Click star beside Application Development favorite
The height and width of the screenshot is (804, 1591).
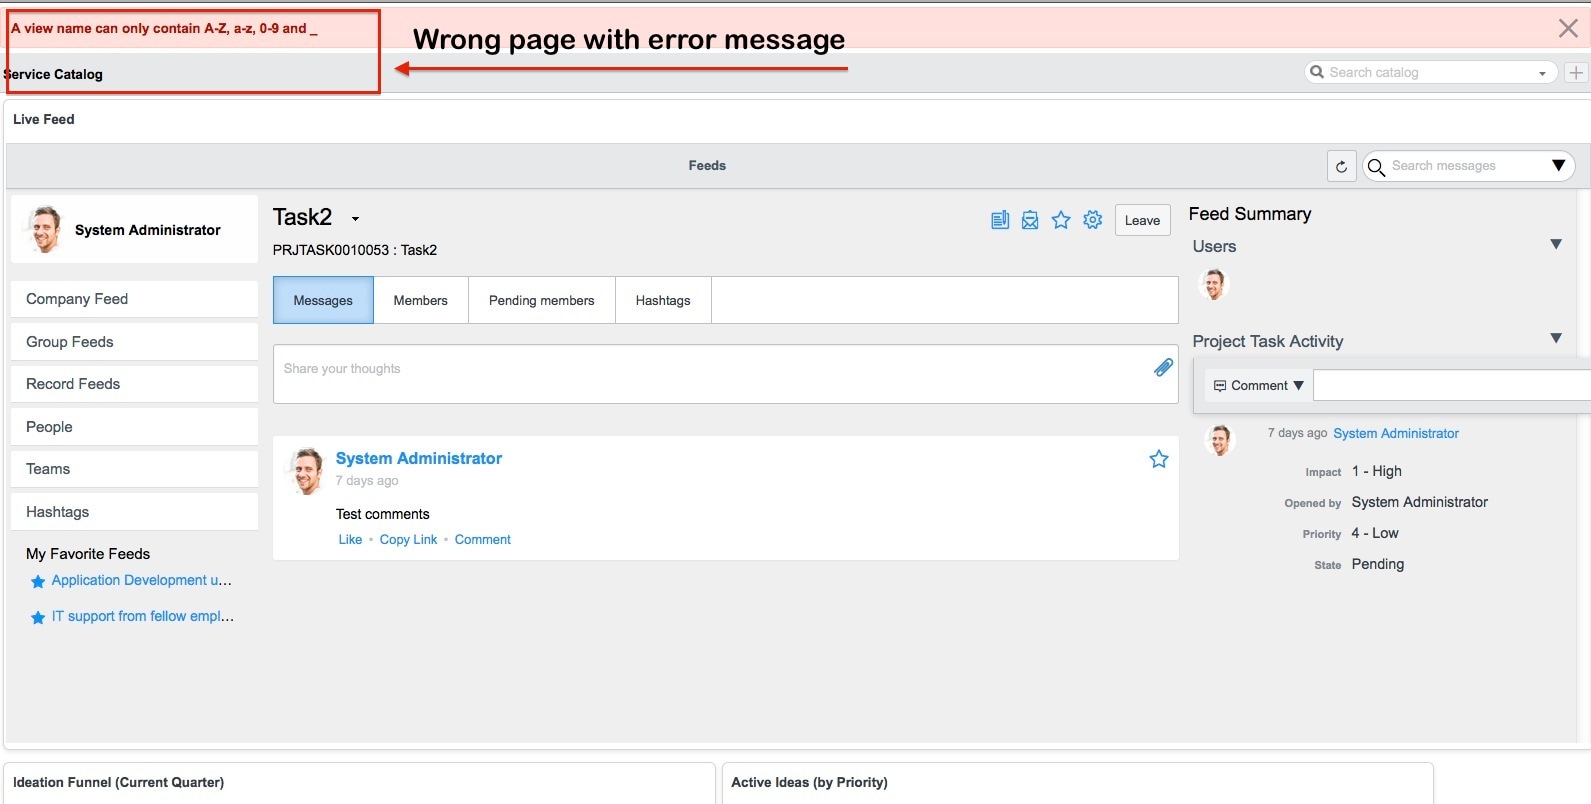click(38, 581)
